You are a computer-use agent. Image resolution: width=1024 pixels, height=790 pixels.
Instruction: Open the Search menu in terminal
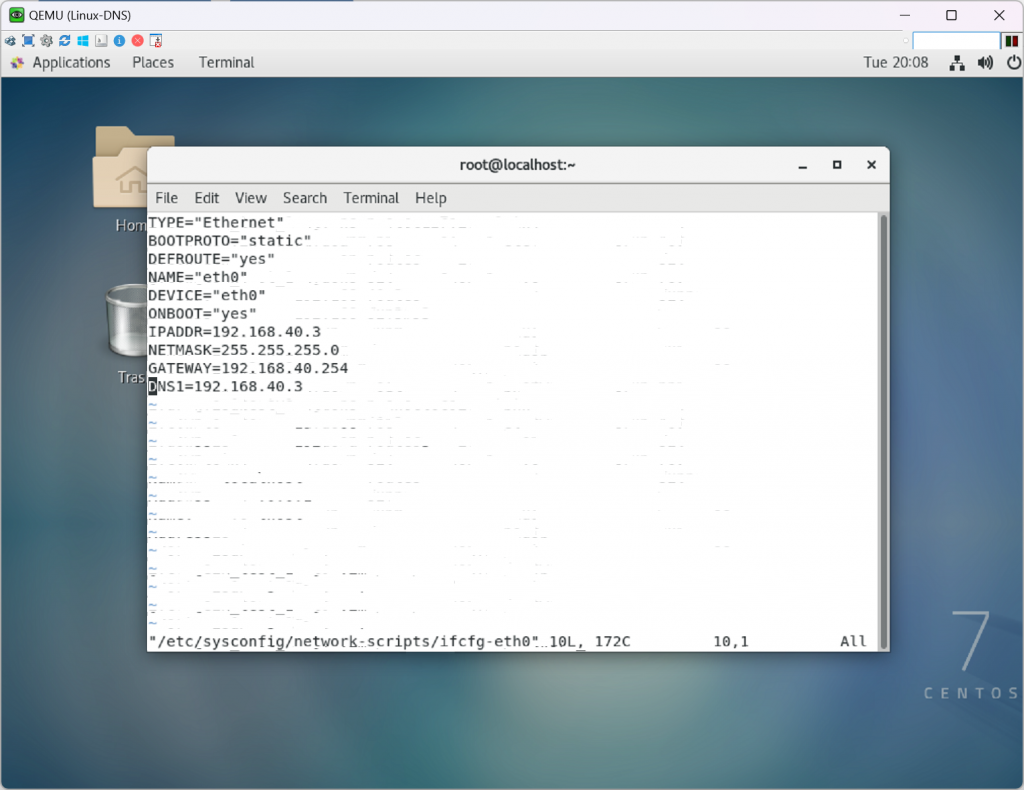tap(305, 198)
